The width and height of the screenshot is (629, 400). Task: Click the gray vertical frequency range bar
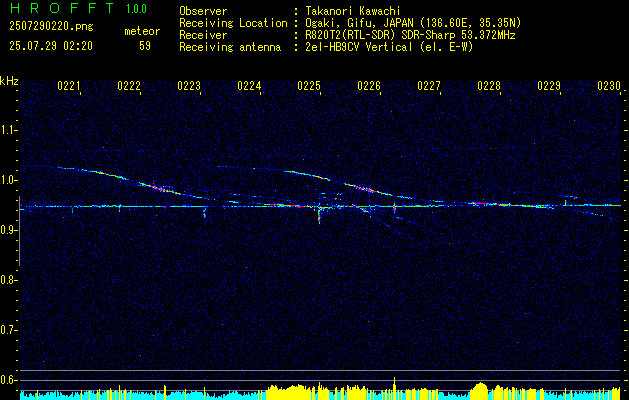point(19,231)
